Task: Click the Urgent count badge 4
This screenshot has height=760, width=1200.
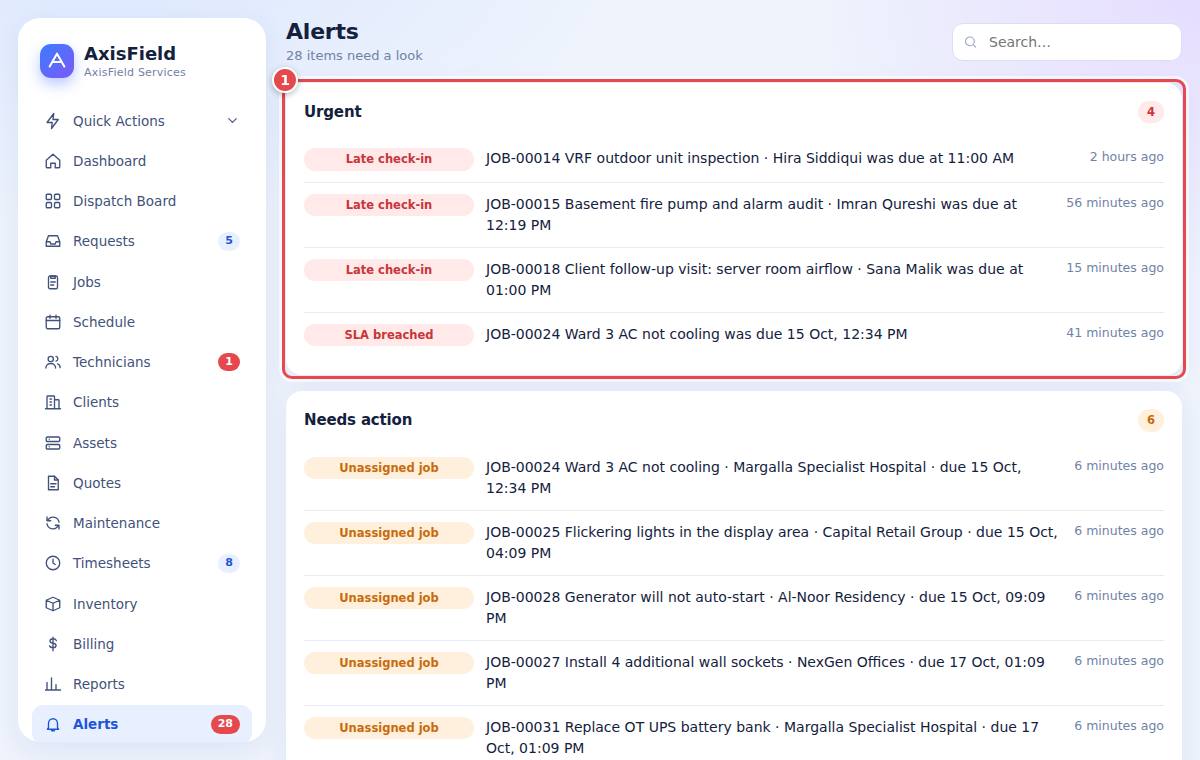Action: click(x=1151, y=112)
